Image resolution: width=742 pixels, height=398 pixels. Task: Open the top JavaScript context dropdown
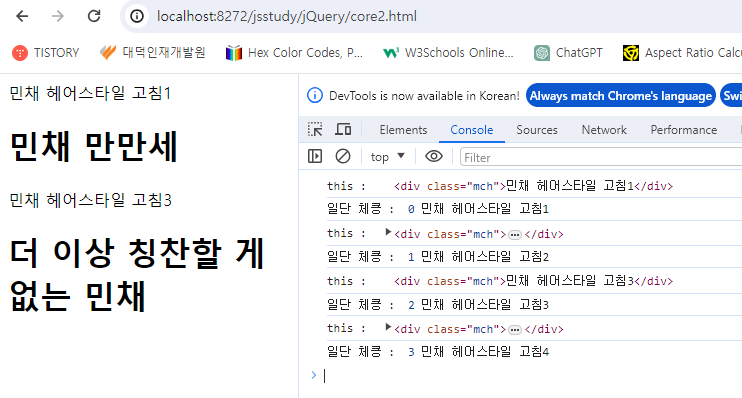click(x=388, y=157)
